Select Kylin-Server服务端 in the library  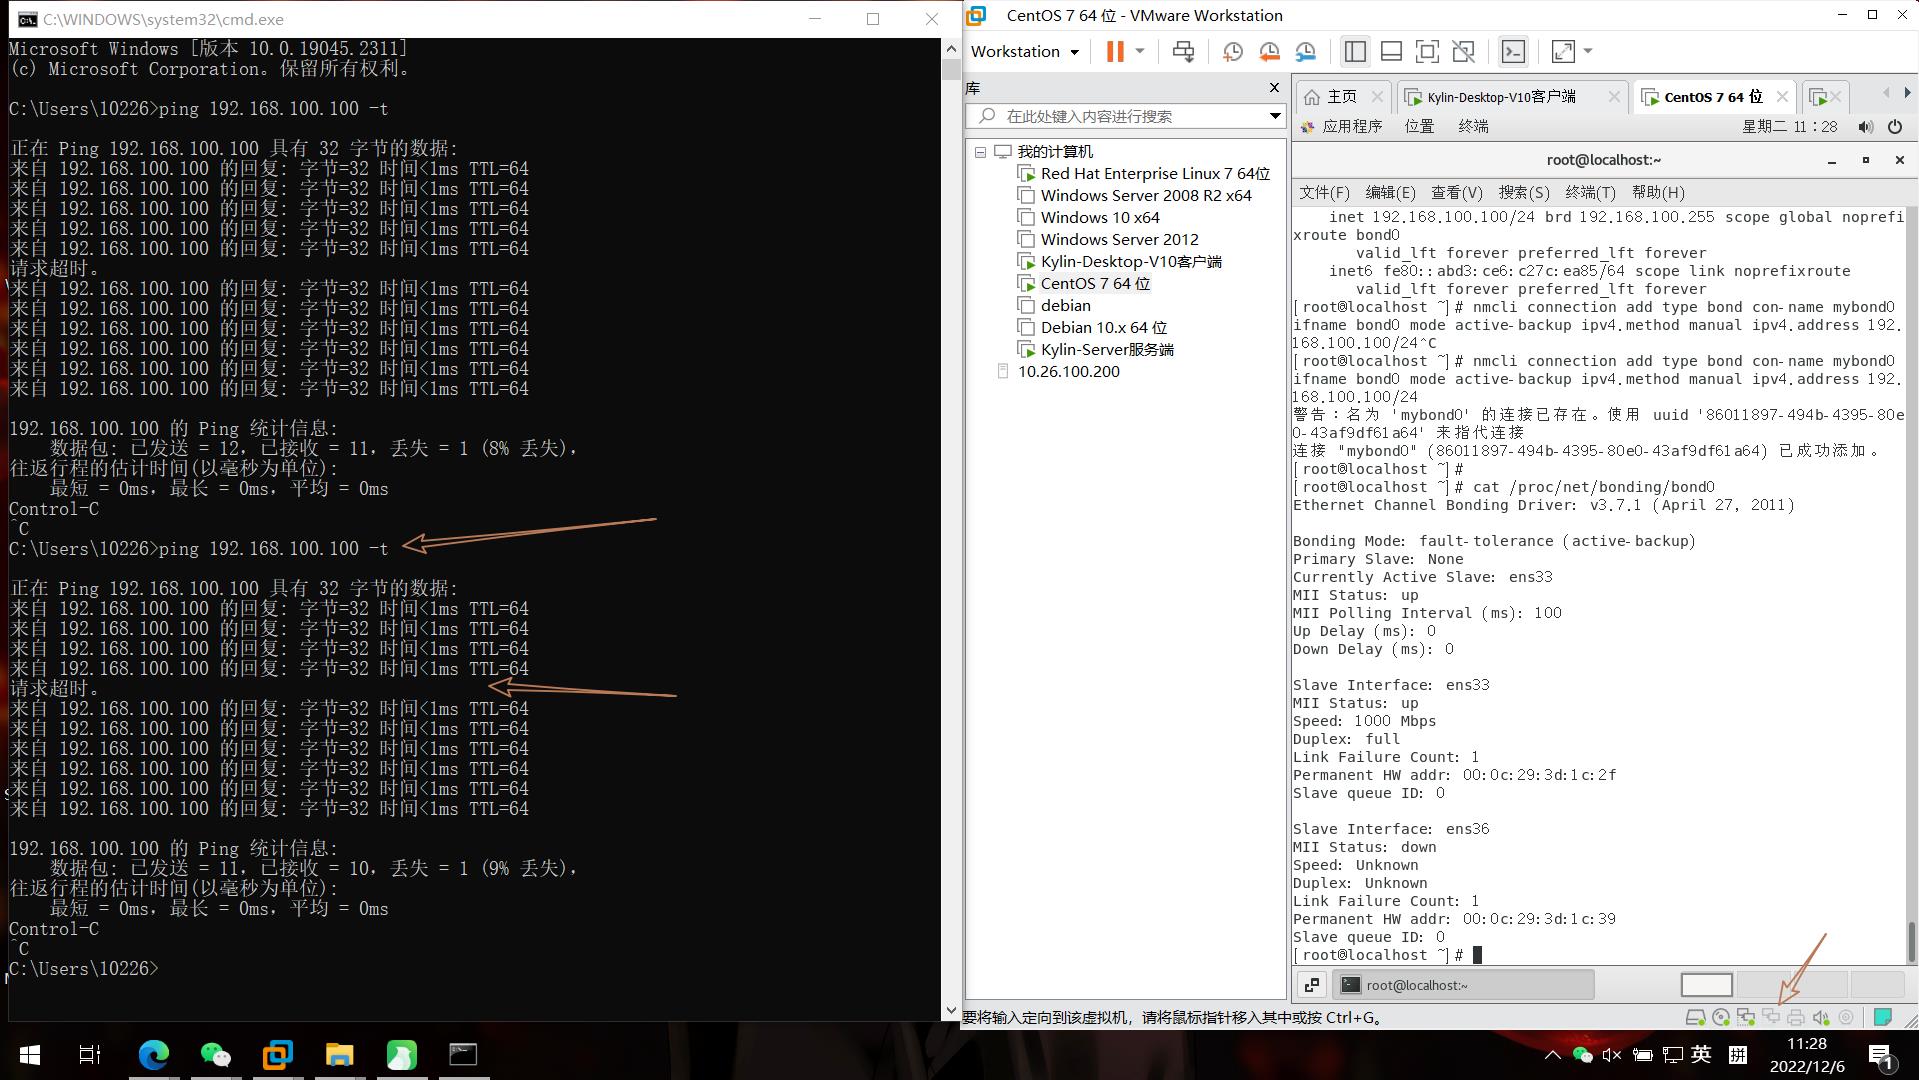pos(1095,350)
